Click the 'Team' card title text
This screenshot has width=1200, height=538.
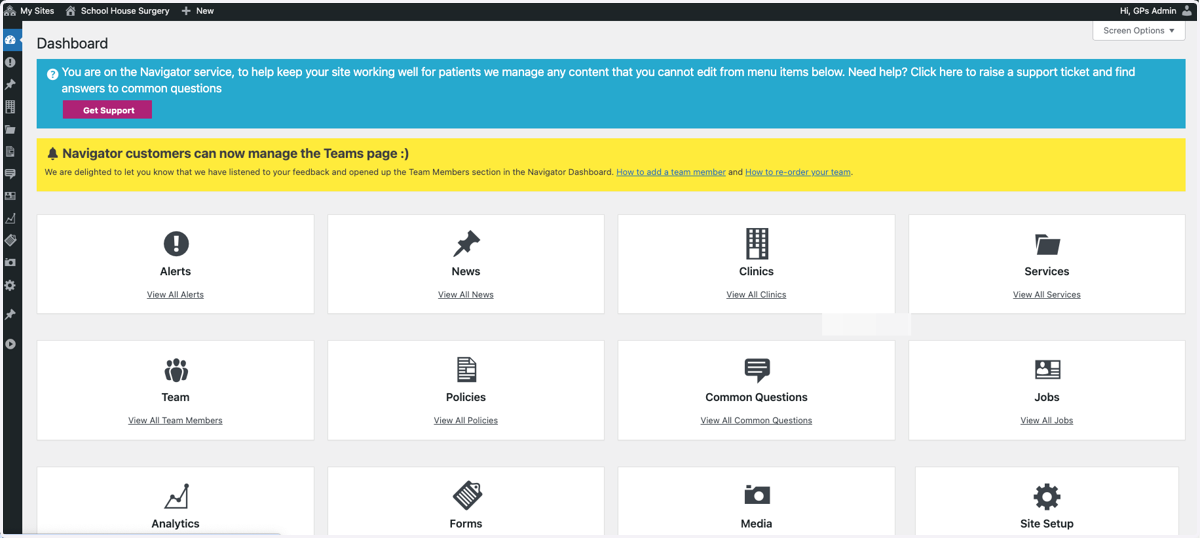pyautogui.click(x=175, y=397)
